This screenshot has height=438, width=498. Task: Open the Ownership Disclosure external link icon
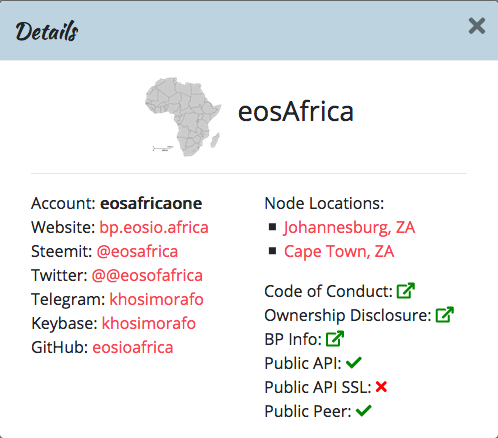(x=445, y=315)
